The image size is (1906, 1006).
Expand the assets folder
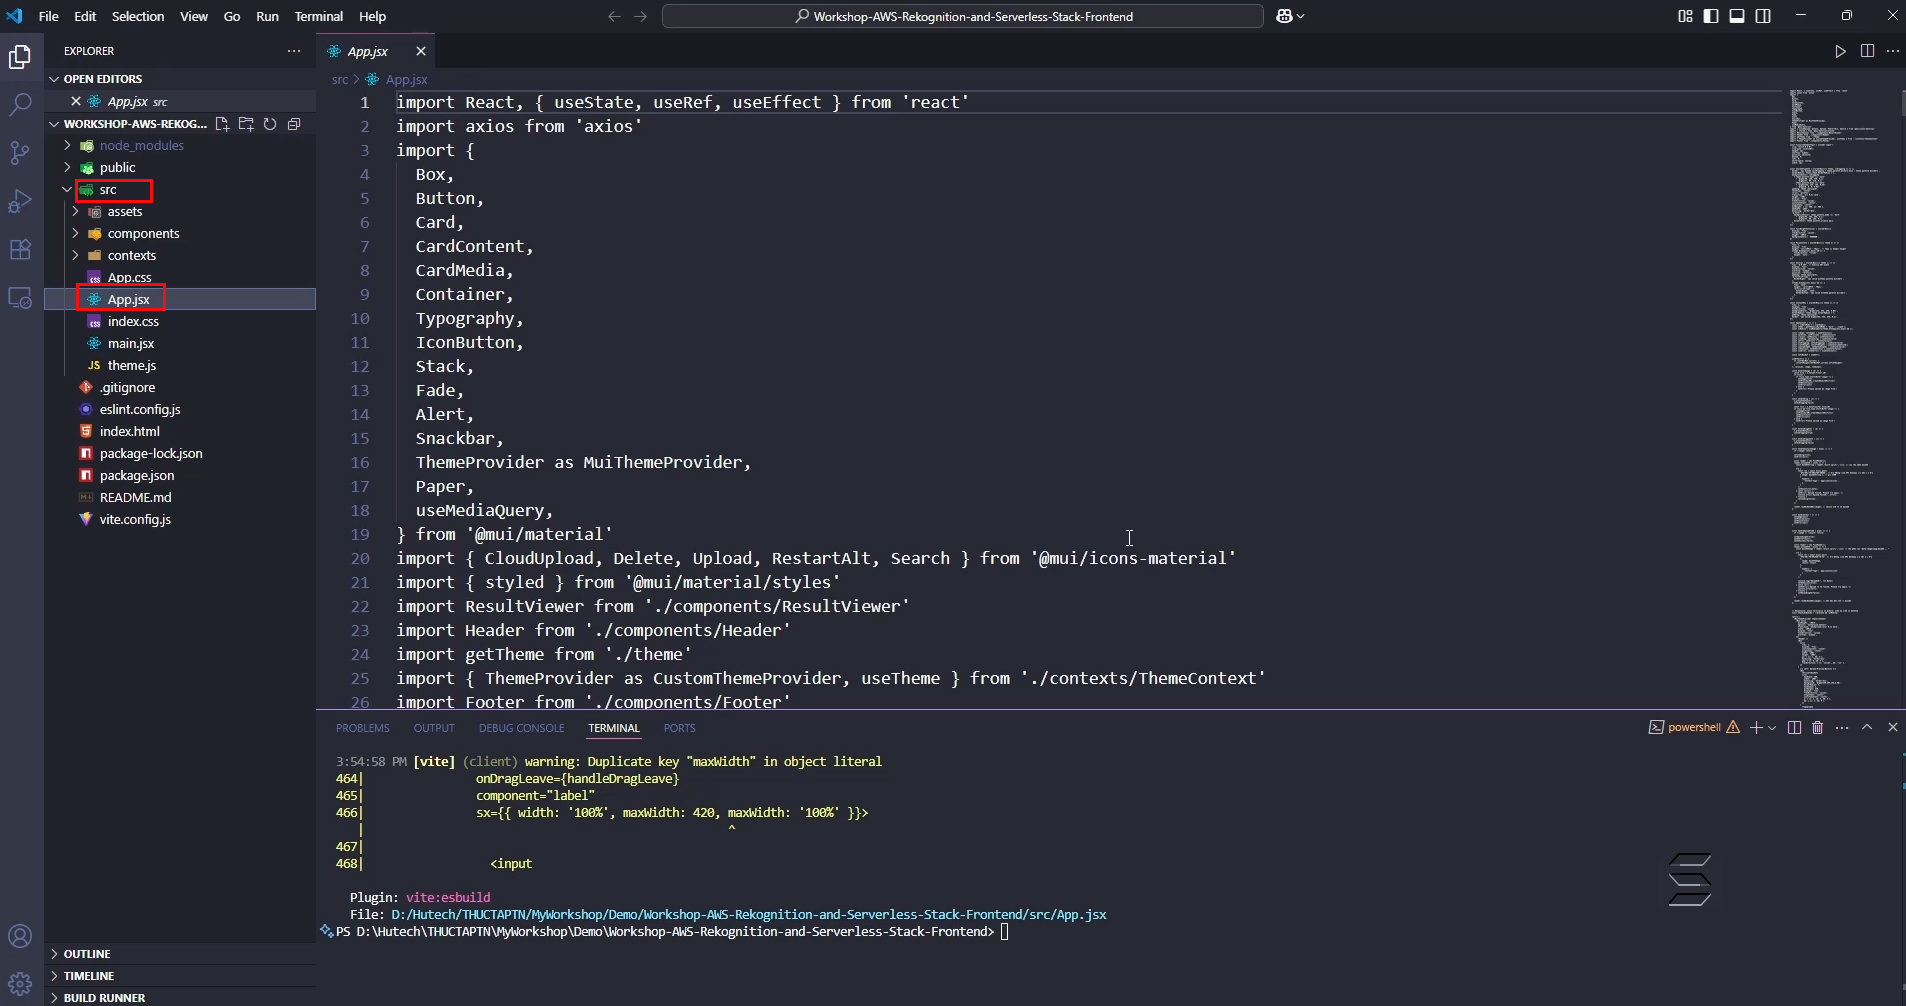click(75, 211)
